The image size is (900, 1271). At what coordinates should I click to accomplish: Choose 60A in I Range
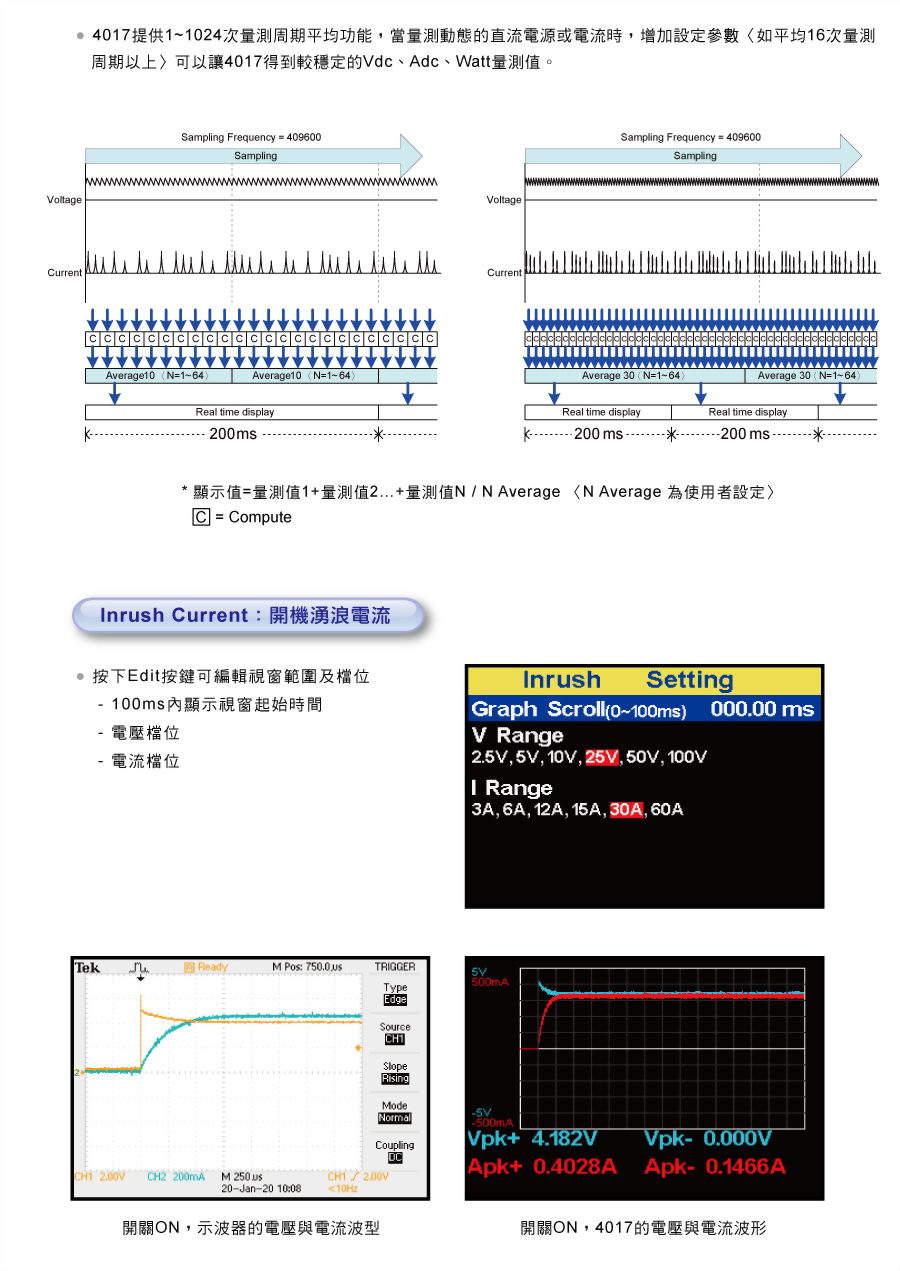[667, 810]
